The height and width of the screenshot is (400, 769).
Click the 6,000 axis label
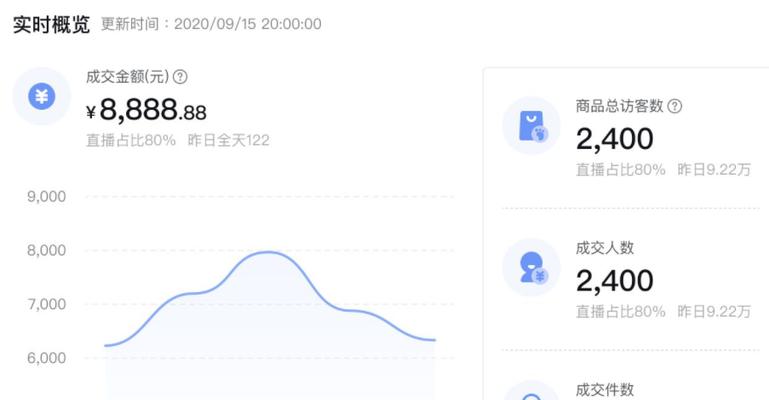pyautogui.click(x=47, y=358)
